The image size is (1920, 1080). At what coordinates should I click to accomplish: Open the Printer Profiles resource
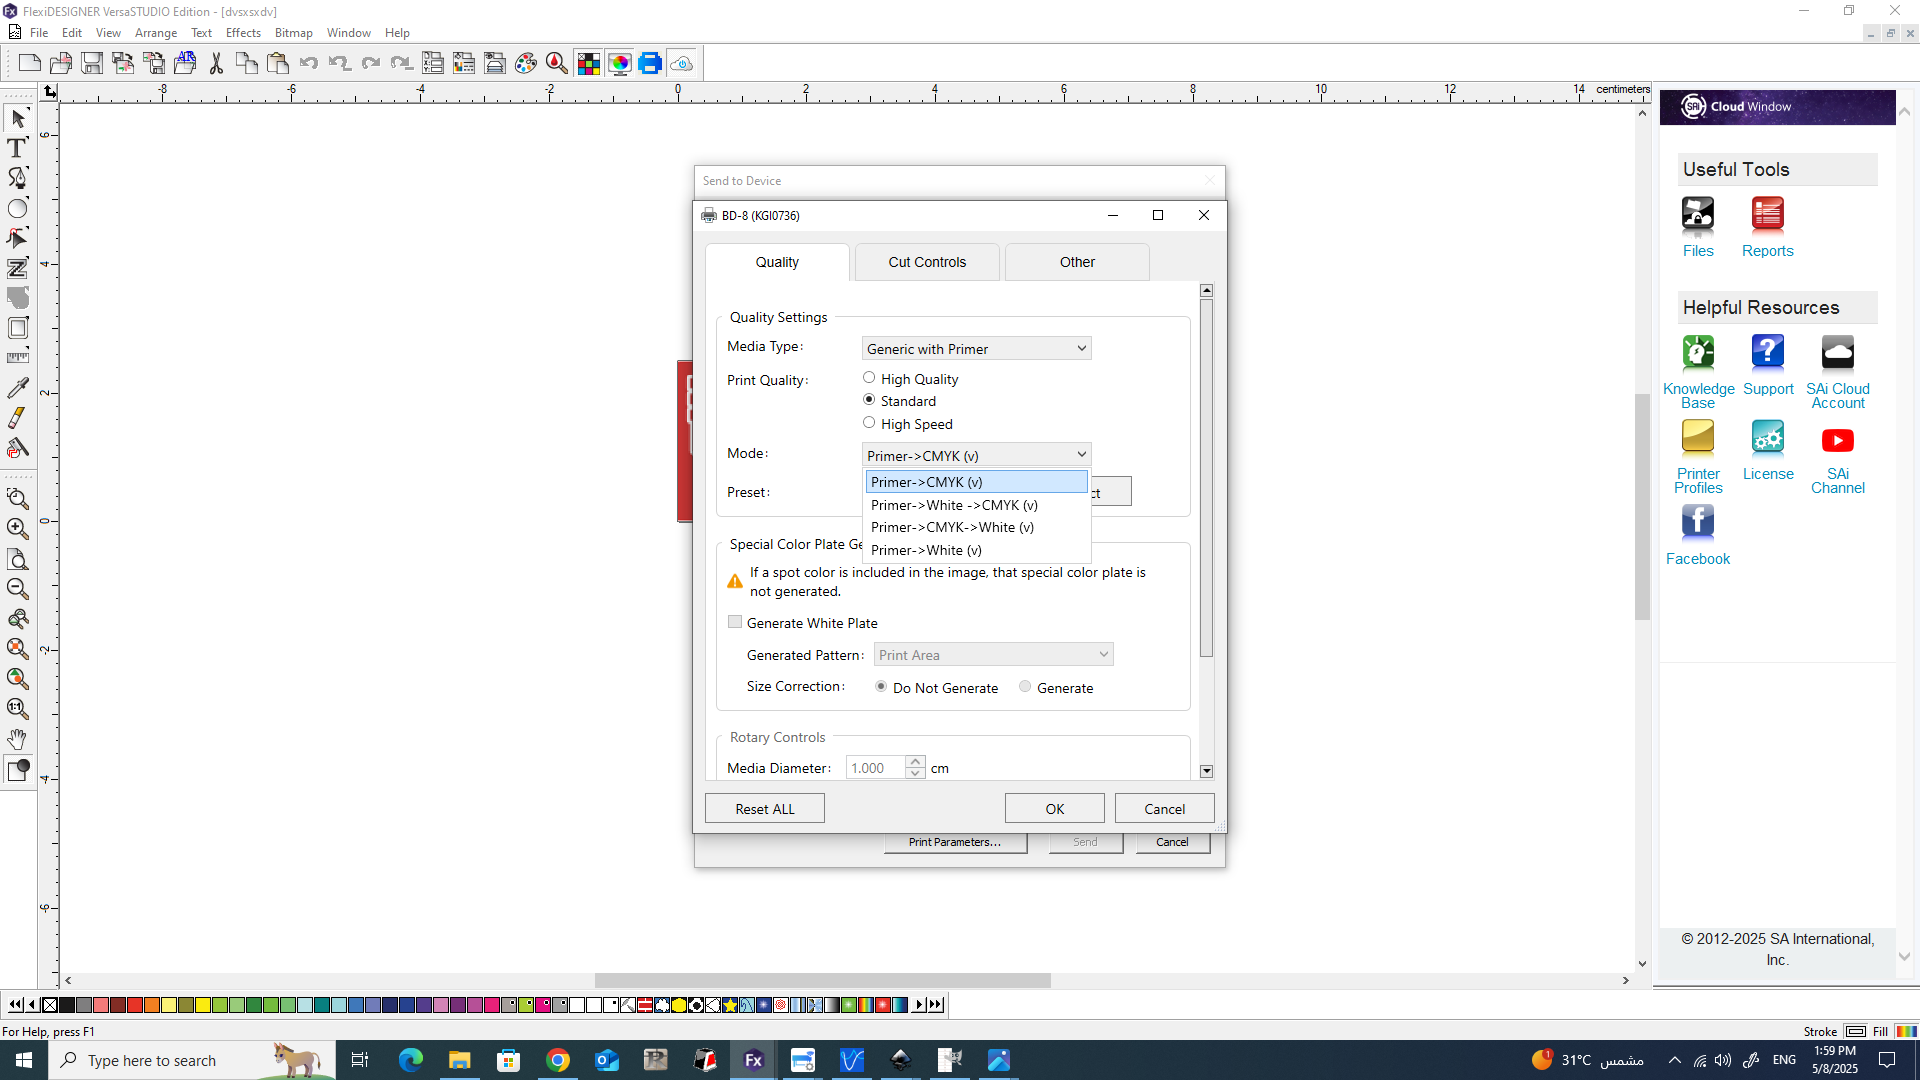[x=1698, y=457]
